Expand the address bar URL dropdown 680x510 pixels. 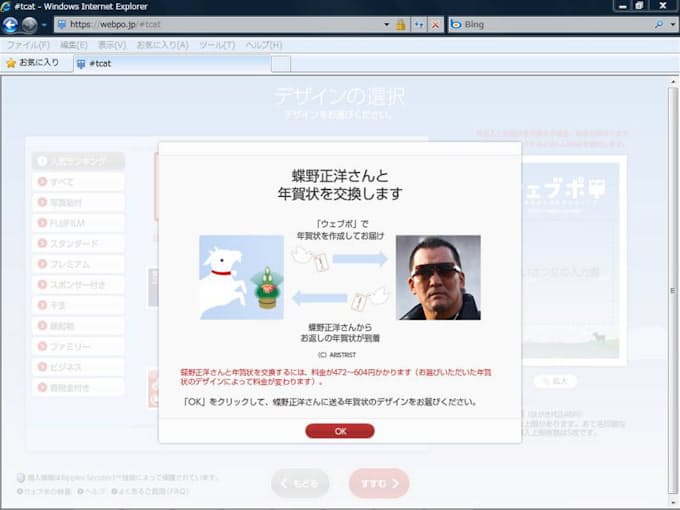[387, 24]
